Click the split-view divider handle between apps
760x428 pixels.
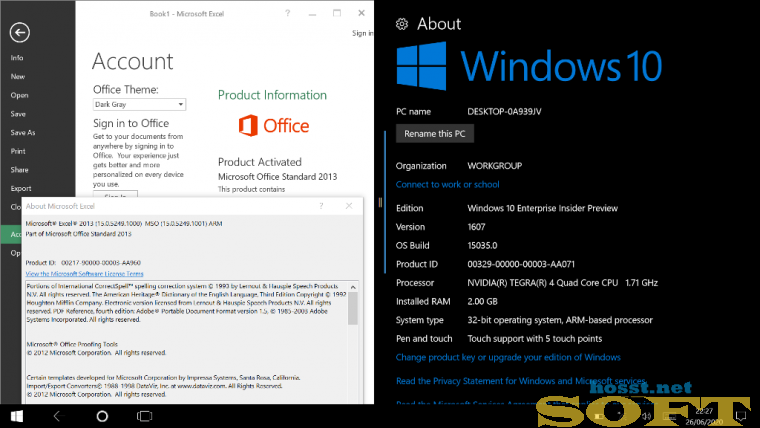pyautogui.click(x=380, y=203)
